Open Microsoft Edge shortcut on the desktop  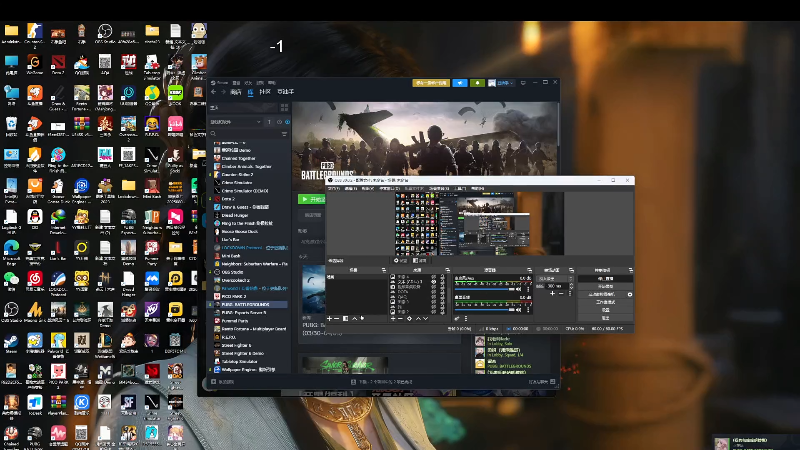tap(11, 252)
